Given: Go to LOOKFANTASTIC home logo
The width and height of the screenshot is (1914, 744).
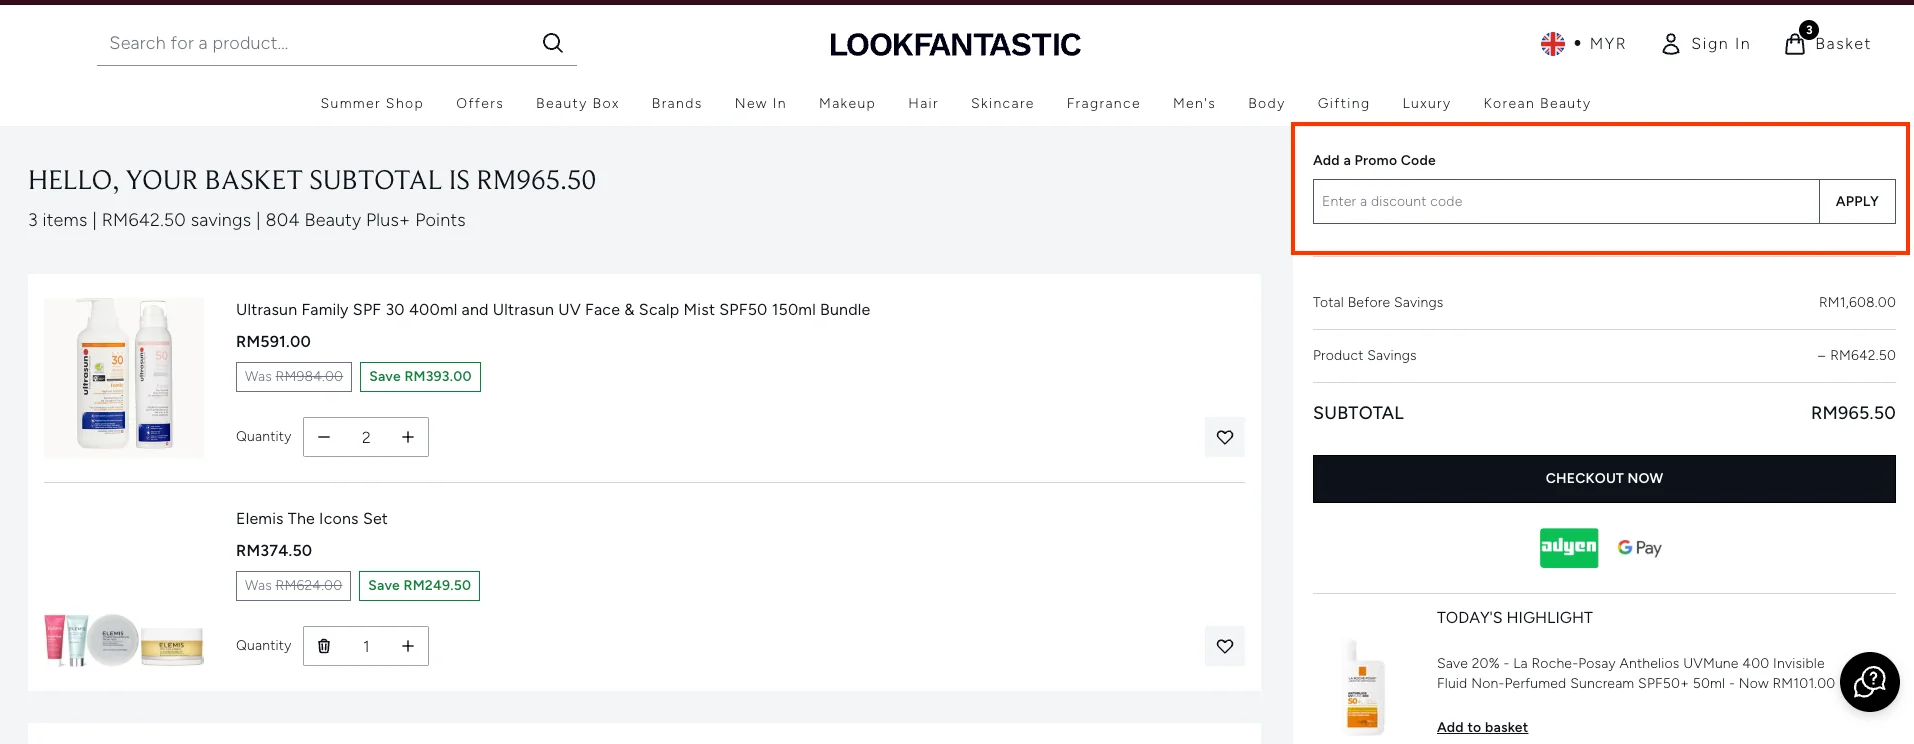Looking at the screenshot, I should (955, 44).
